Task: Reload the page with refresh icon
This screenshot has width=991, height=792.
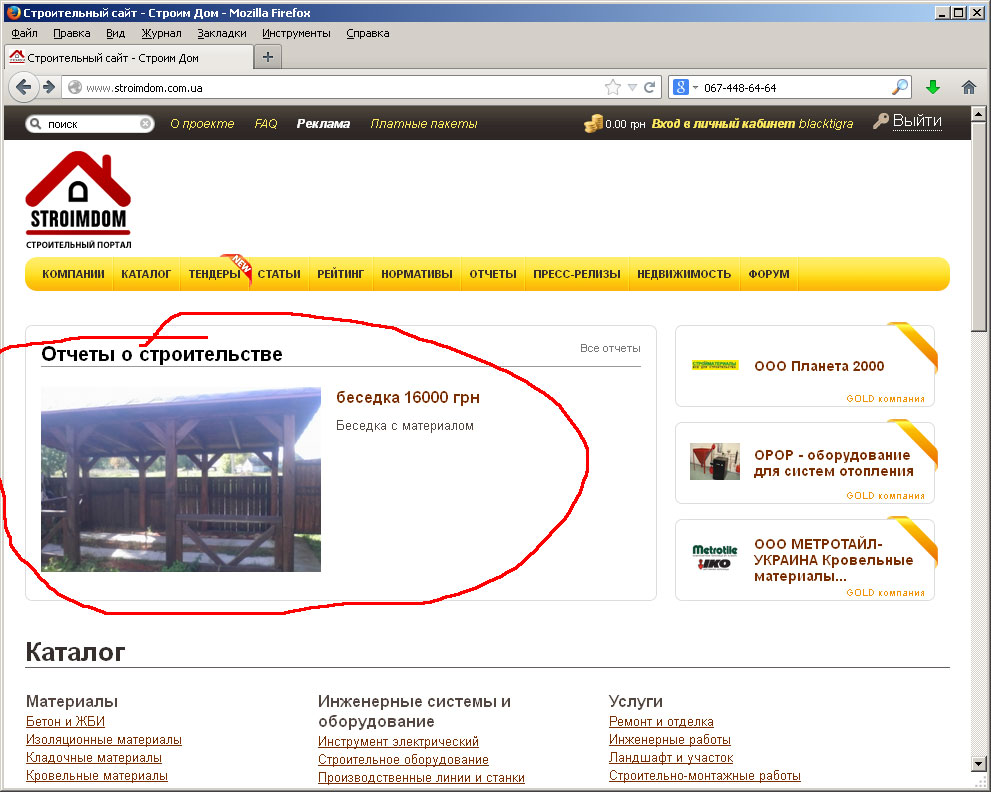Action: coord(650,88)
